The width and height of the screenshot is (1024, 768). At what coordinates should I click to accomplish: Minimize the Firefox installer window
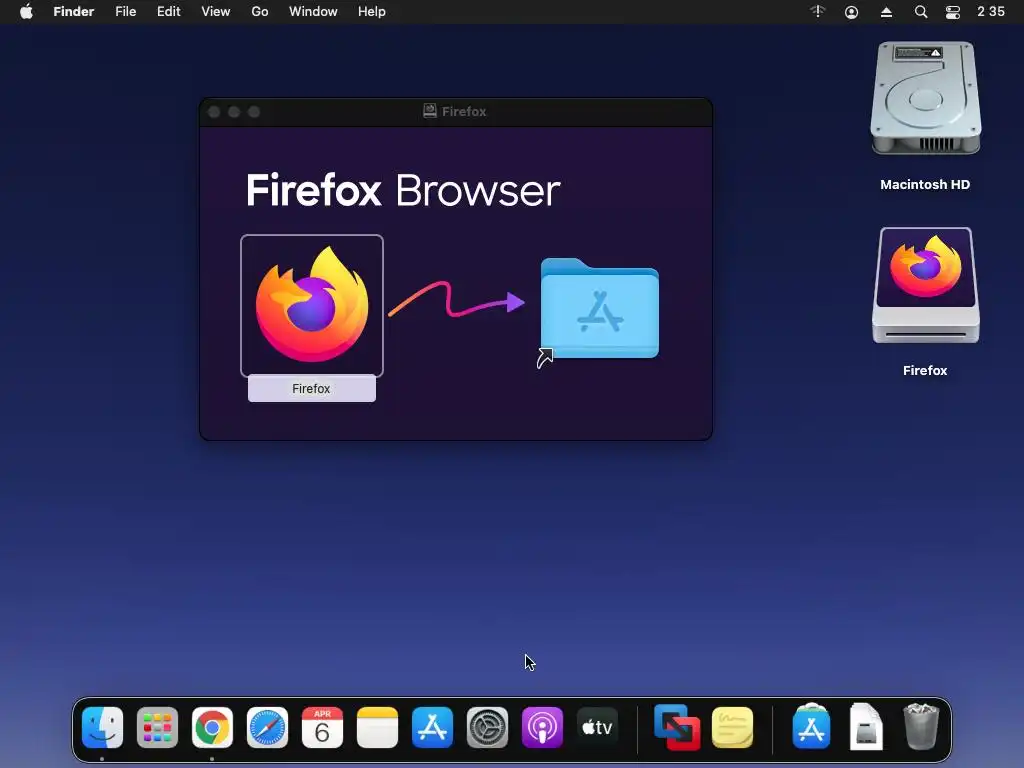click(234, 112)
